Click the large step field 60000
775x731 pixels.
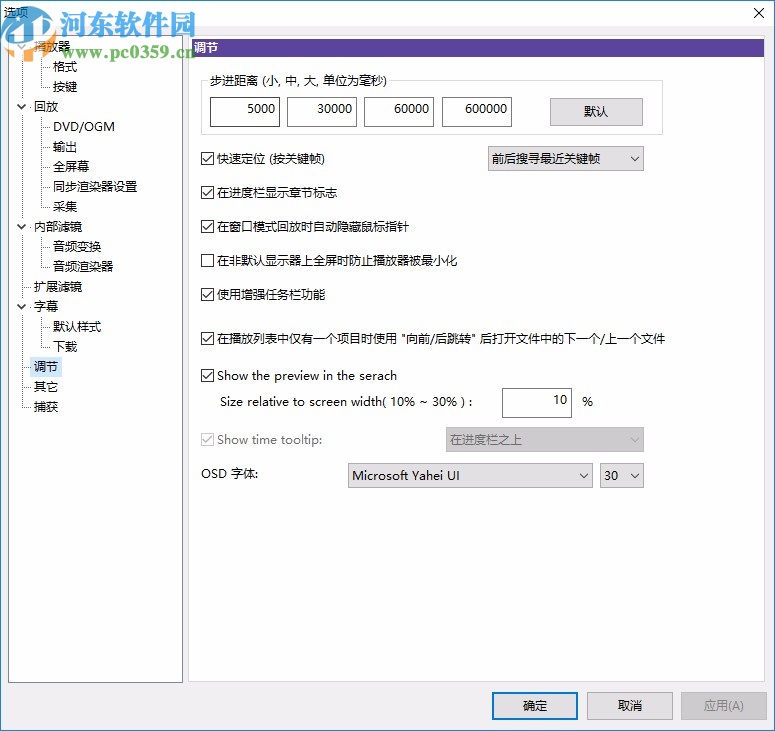[x=399, y=112]
